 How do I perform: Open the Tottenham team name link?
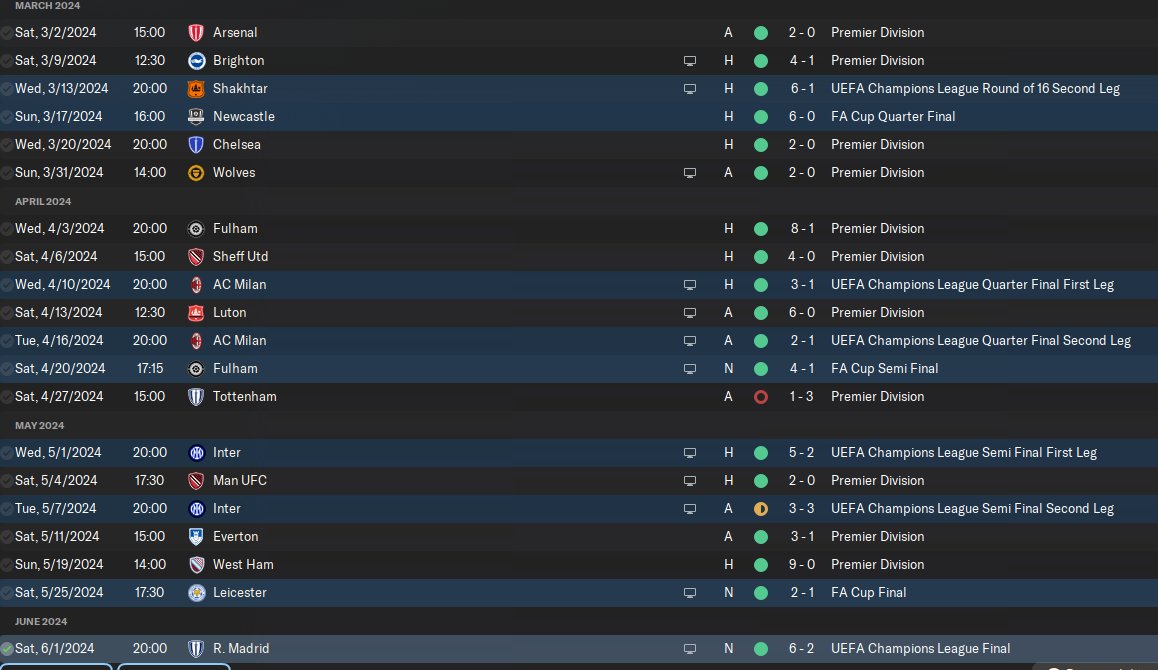(244, 397)
